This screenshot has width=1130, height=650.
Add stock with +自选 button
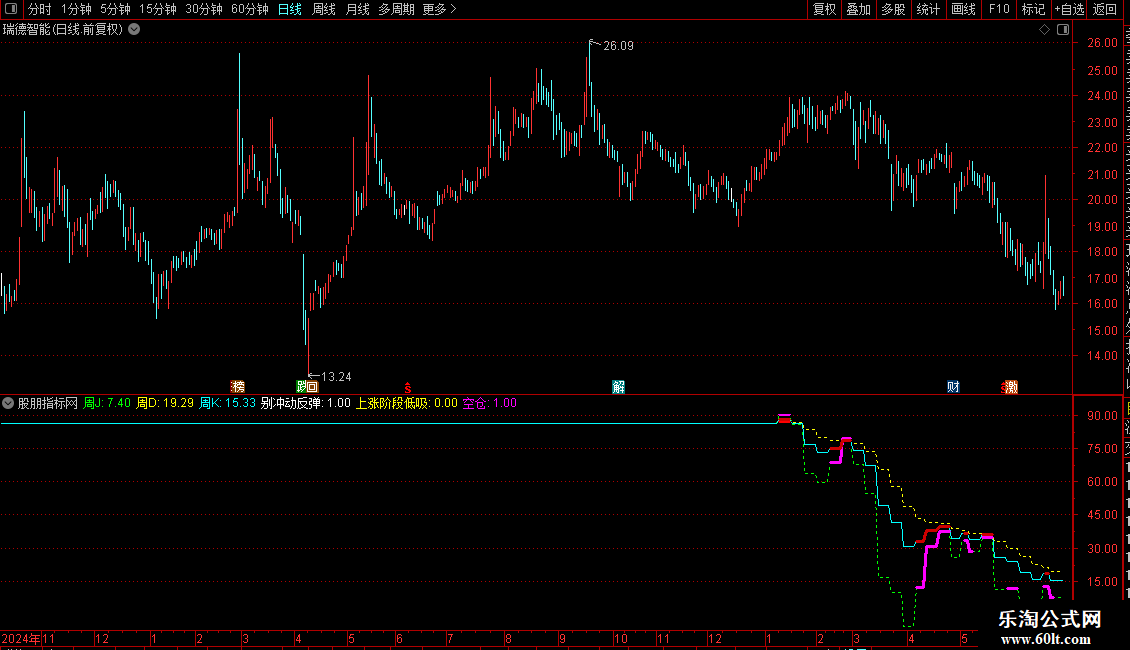(1069, 9)
